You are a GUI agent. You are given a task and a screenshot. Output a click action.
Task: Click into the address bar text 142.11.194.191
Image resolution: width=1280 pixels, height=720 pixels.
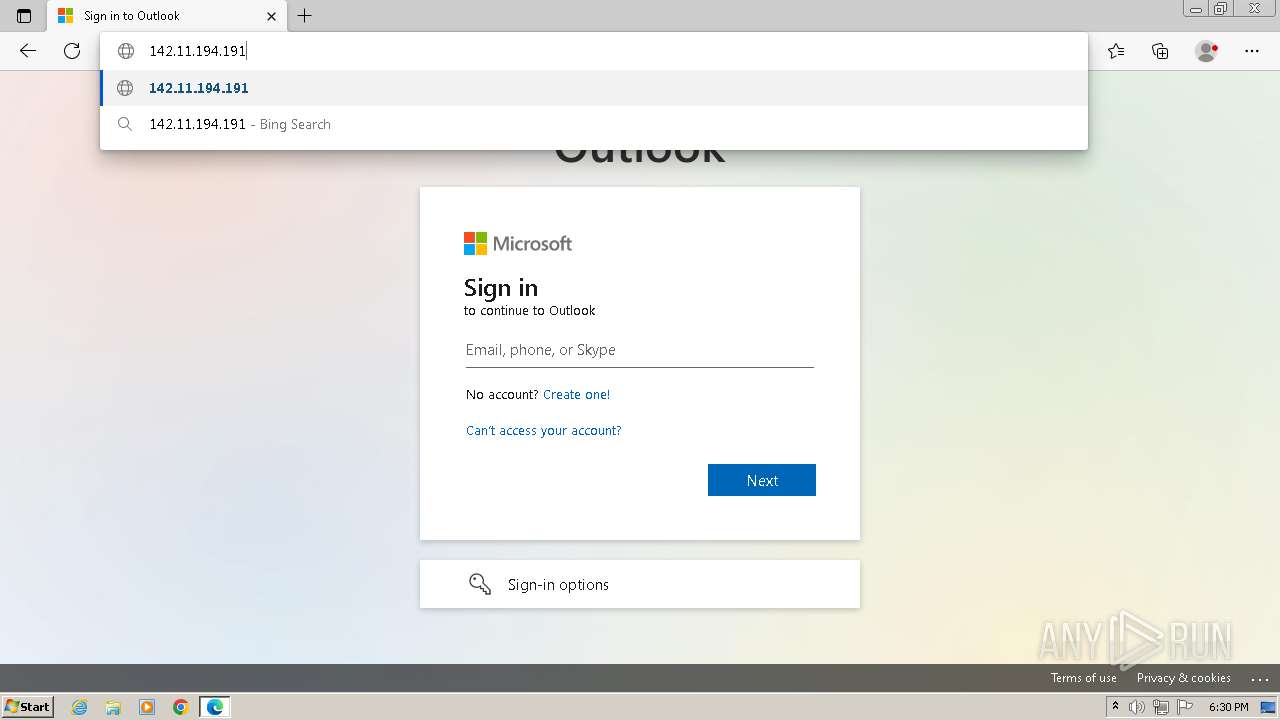[x=197, y=51]
